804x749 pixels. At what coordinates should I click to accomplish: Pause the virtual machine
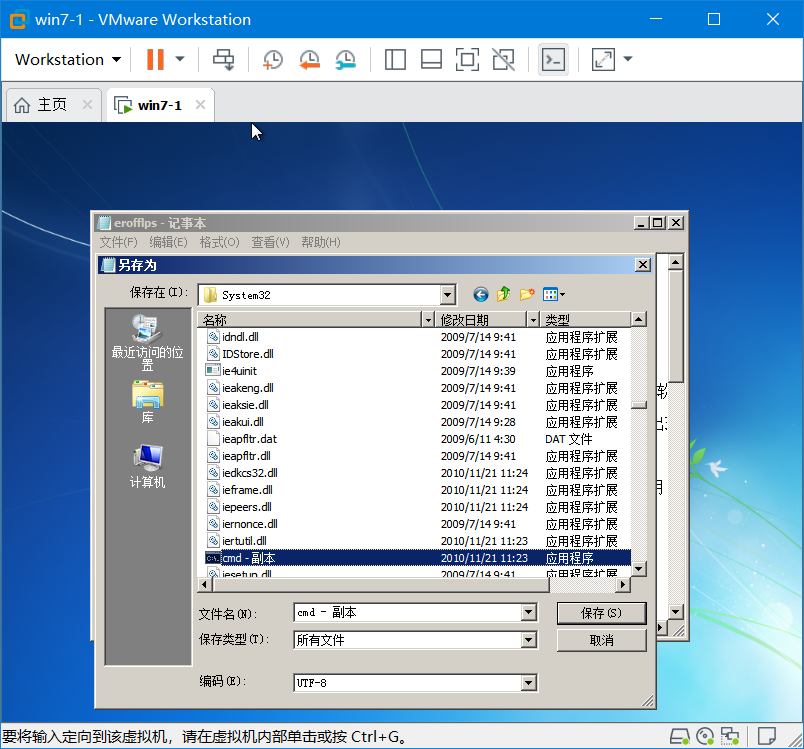point(155,59)
